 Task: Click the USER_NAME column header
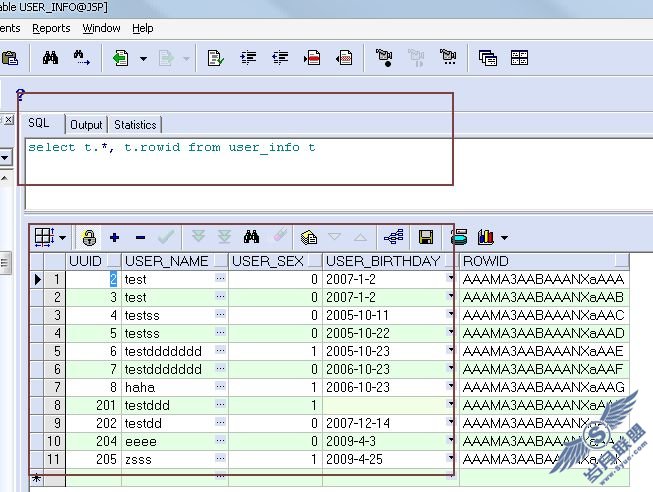click(x=174, y=261)
